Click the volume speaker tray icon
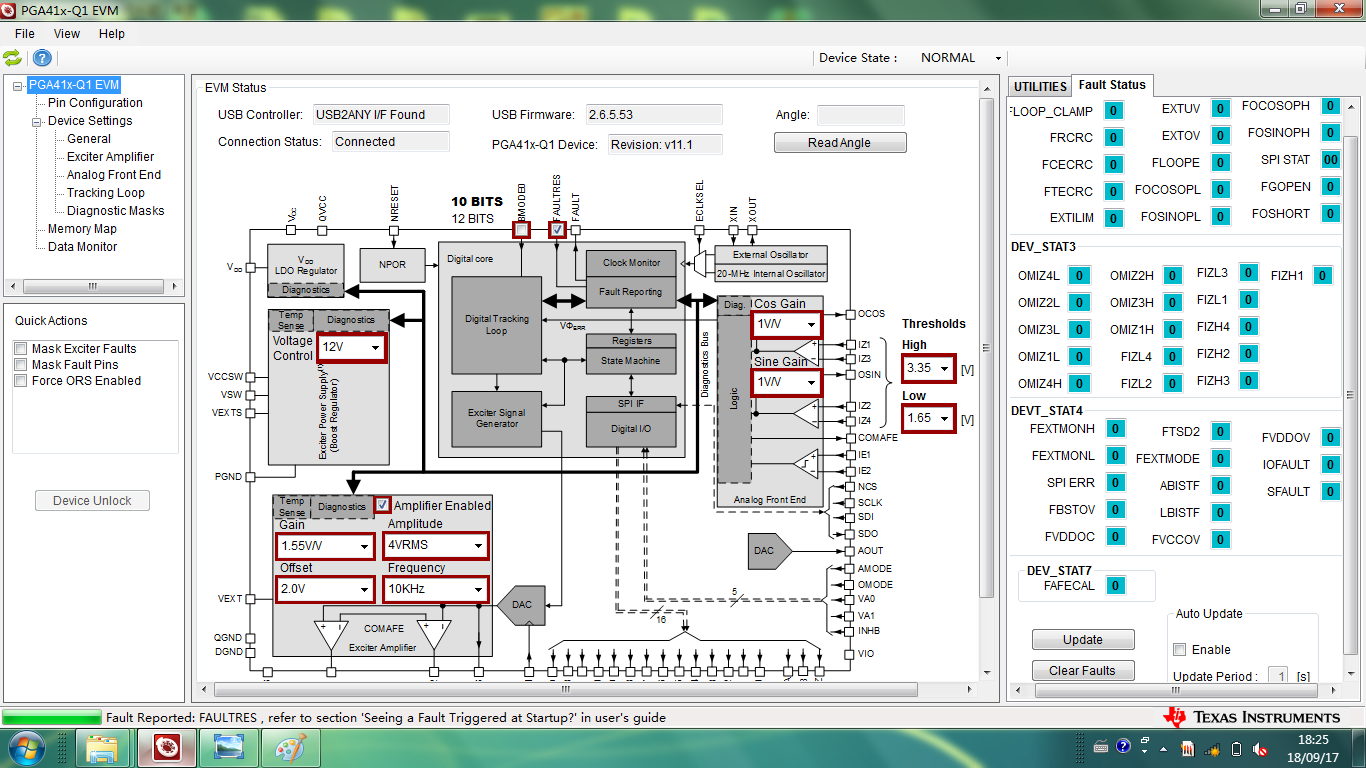 click(x=1260, y=748)
